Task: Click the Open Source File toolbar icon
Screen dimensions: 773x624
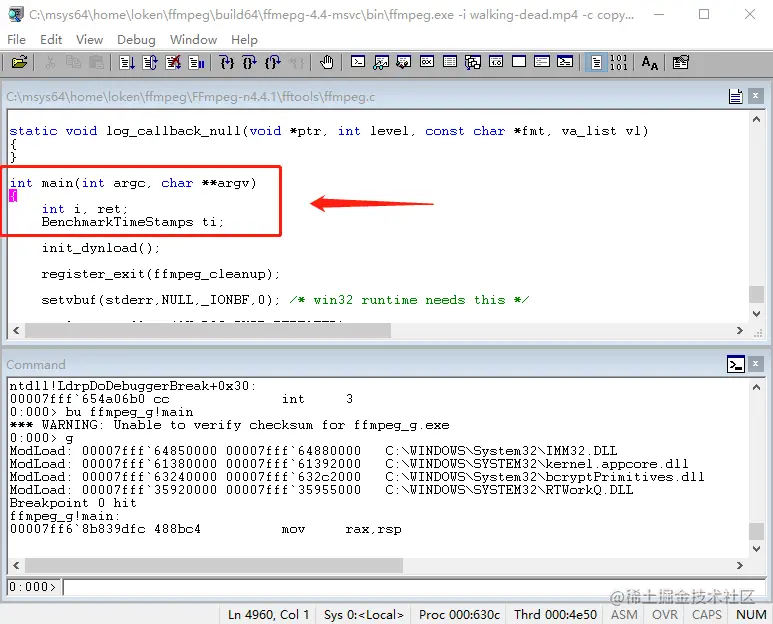Action: [x=19, y=63]
